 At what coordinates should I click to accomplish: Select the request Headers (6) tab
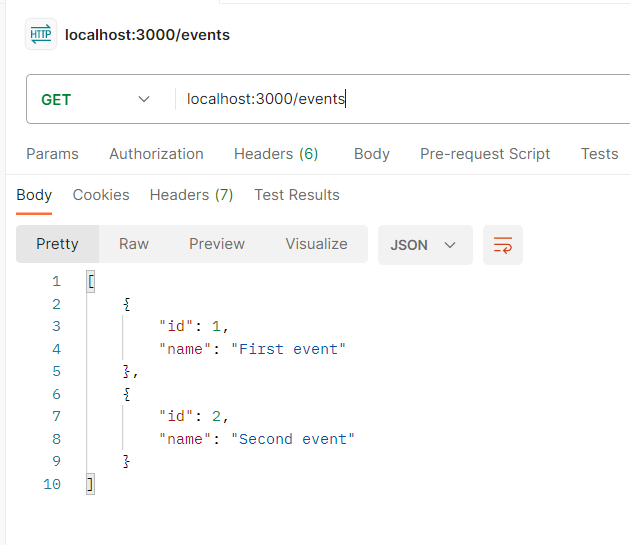(276, 154)
